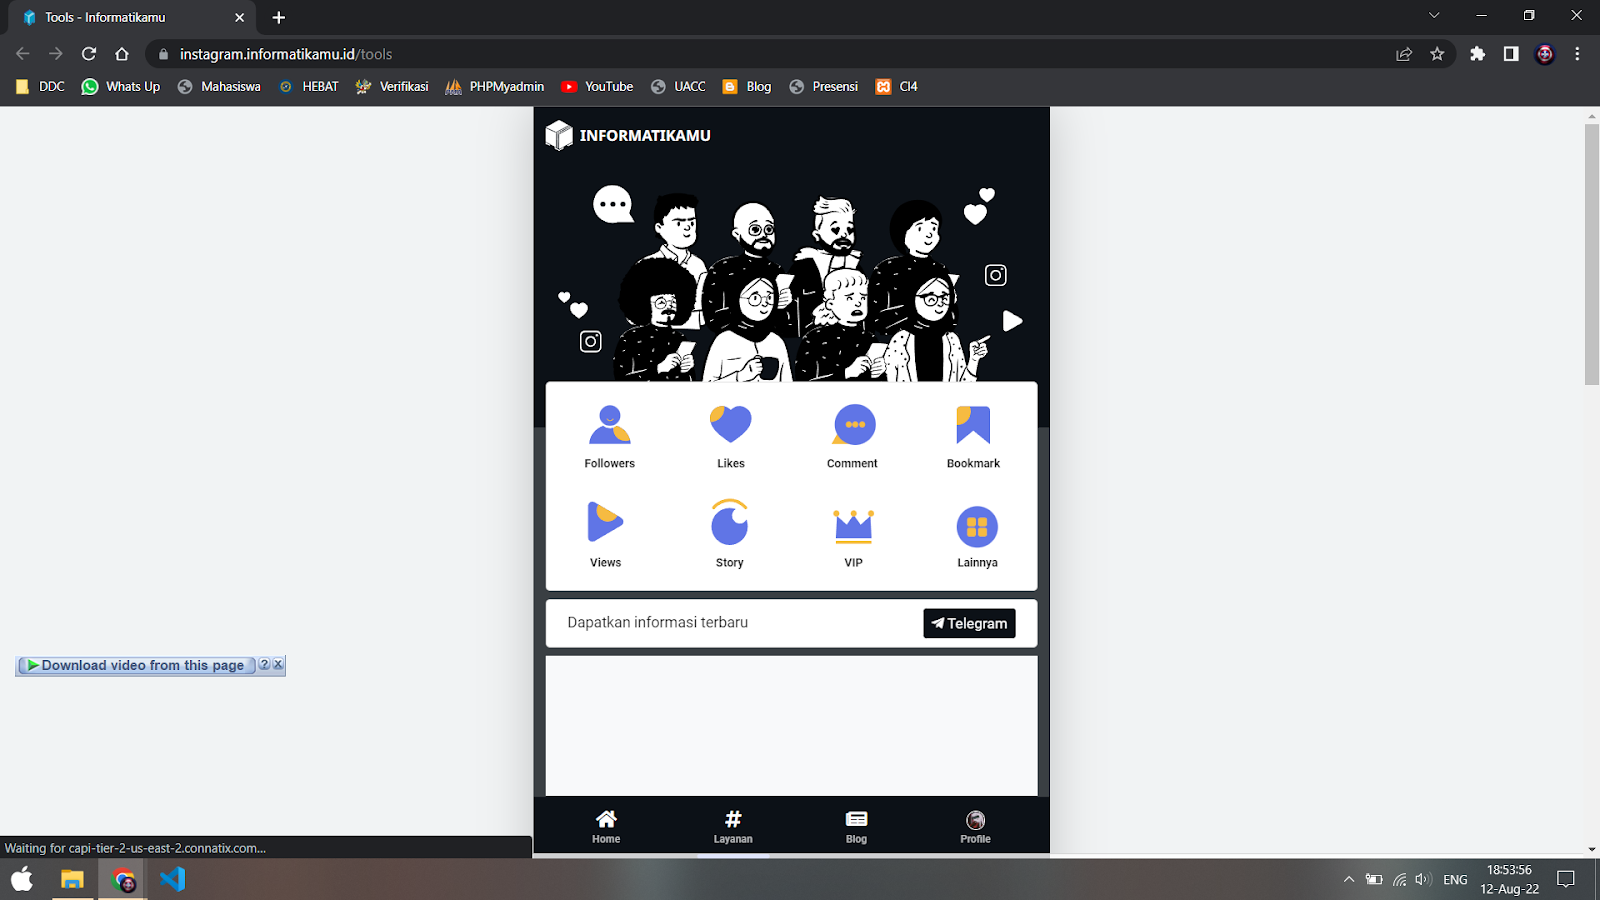Bookmark this page with star icon
This screenshot has width=1600, height=900.
(x=1437, y=54)
